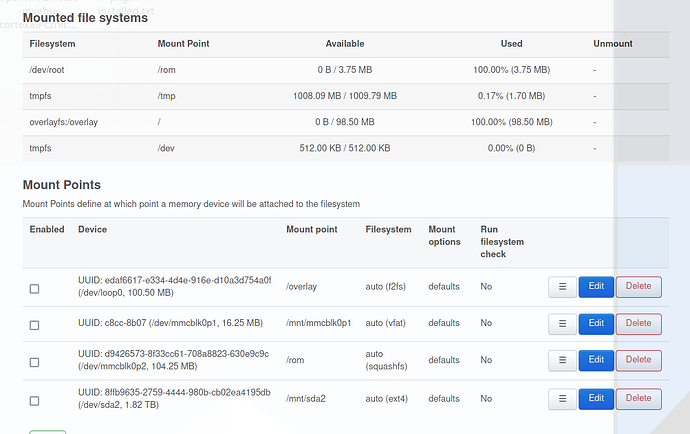
Task: Click the UUID edaf6617 device entry
Action: (x=175, y=287)
